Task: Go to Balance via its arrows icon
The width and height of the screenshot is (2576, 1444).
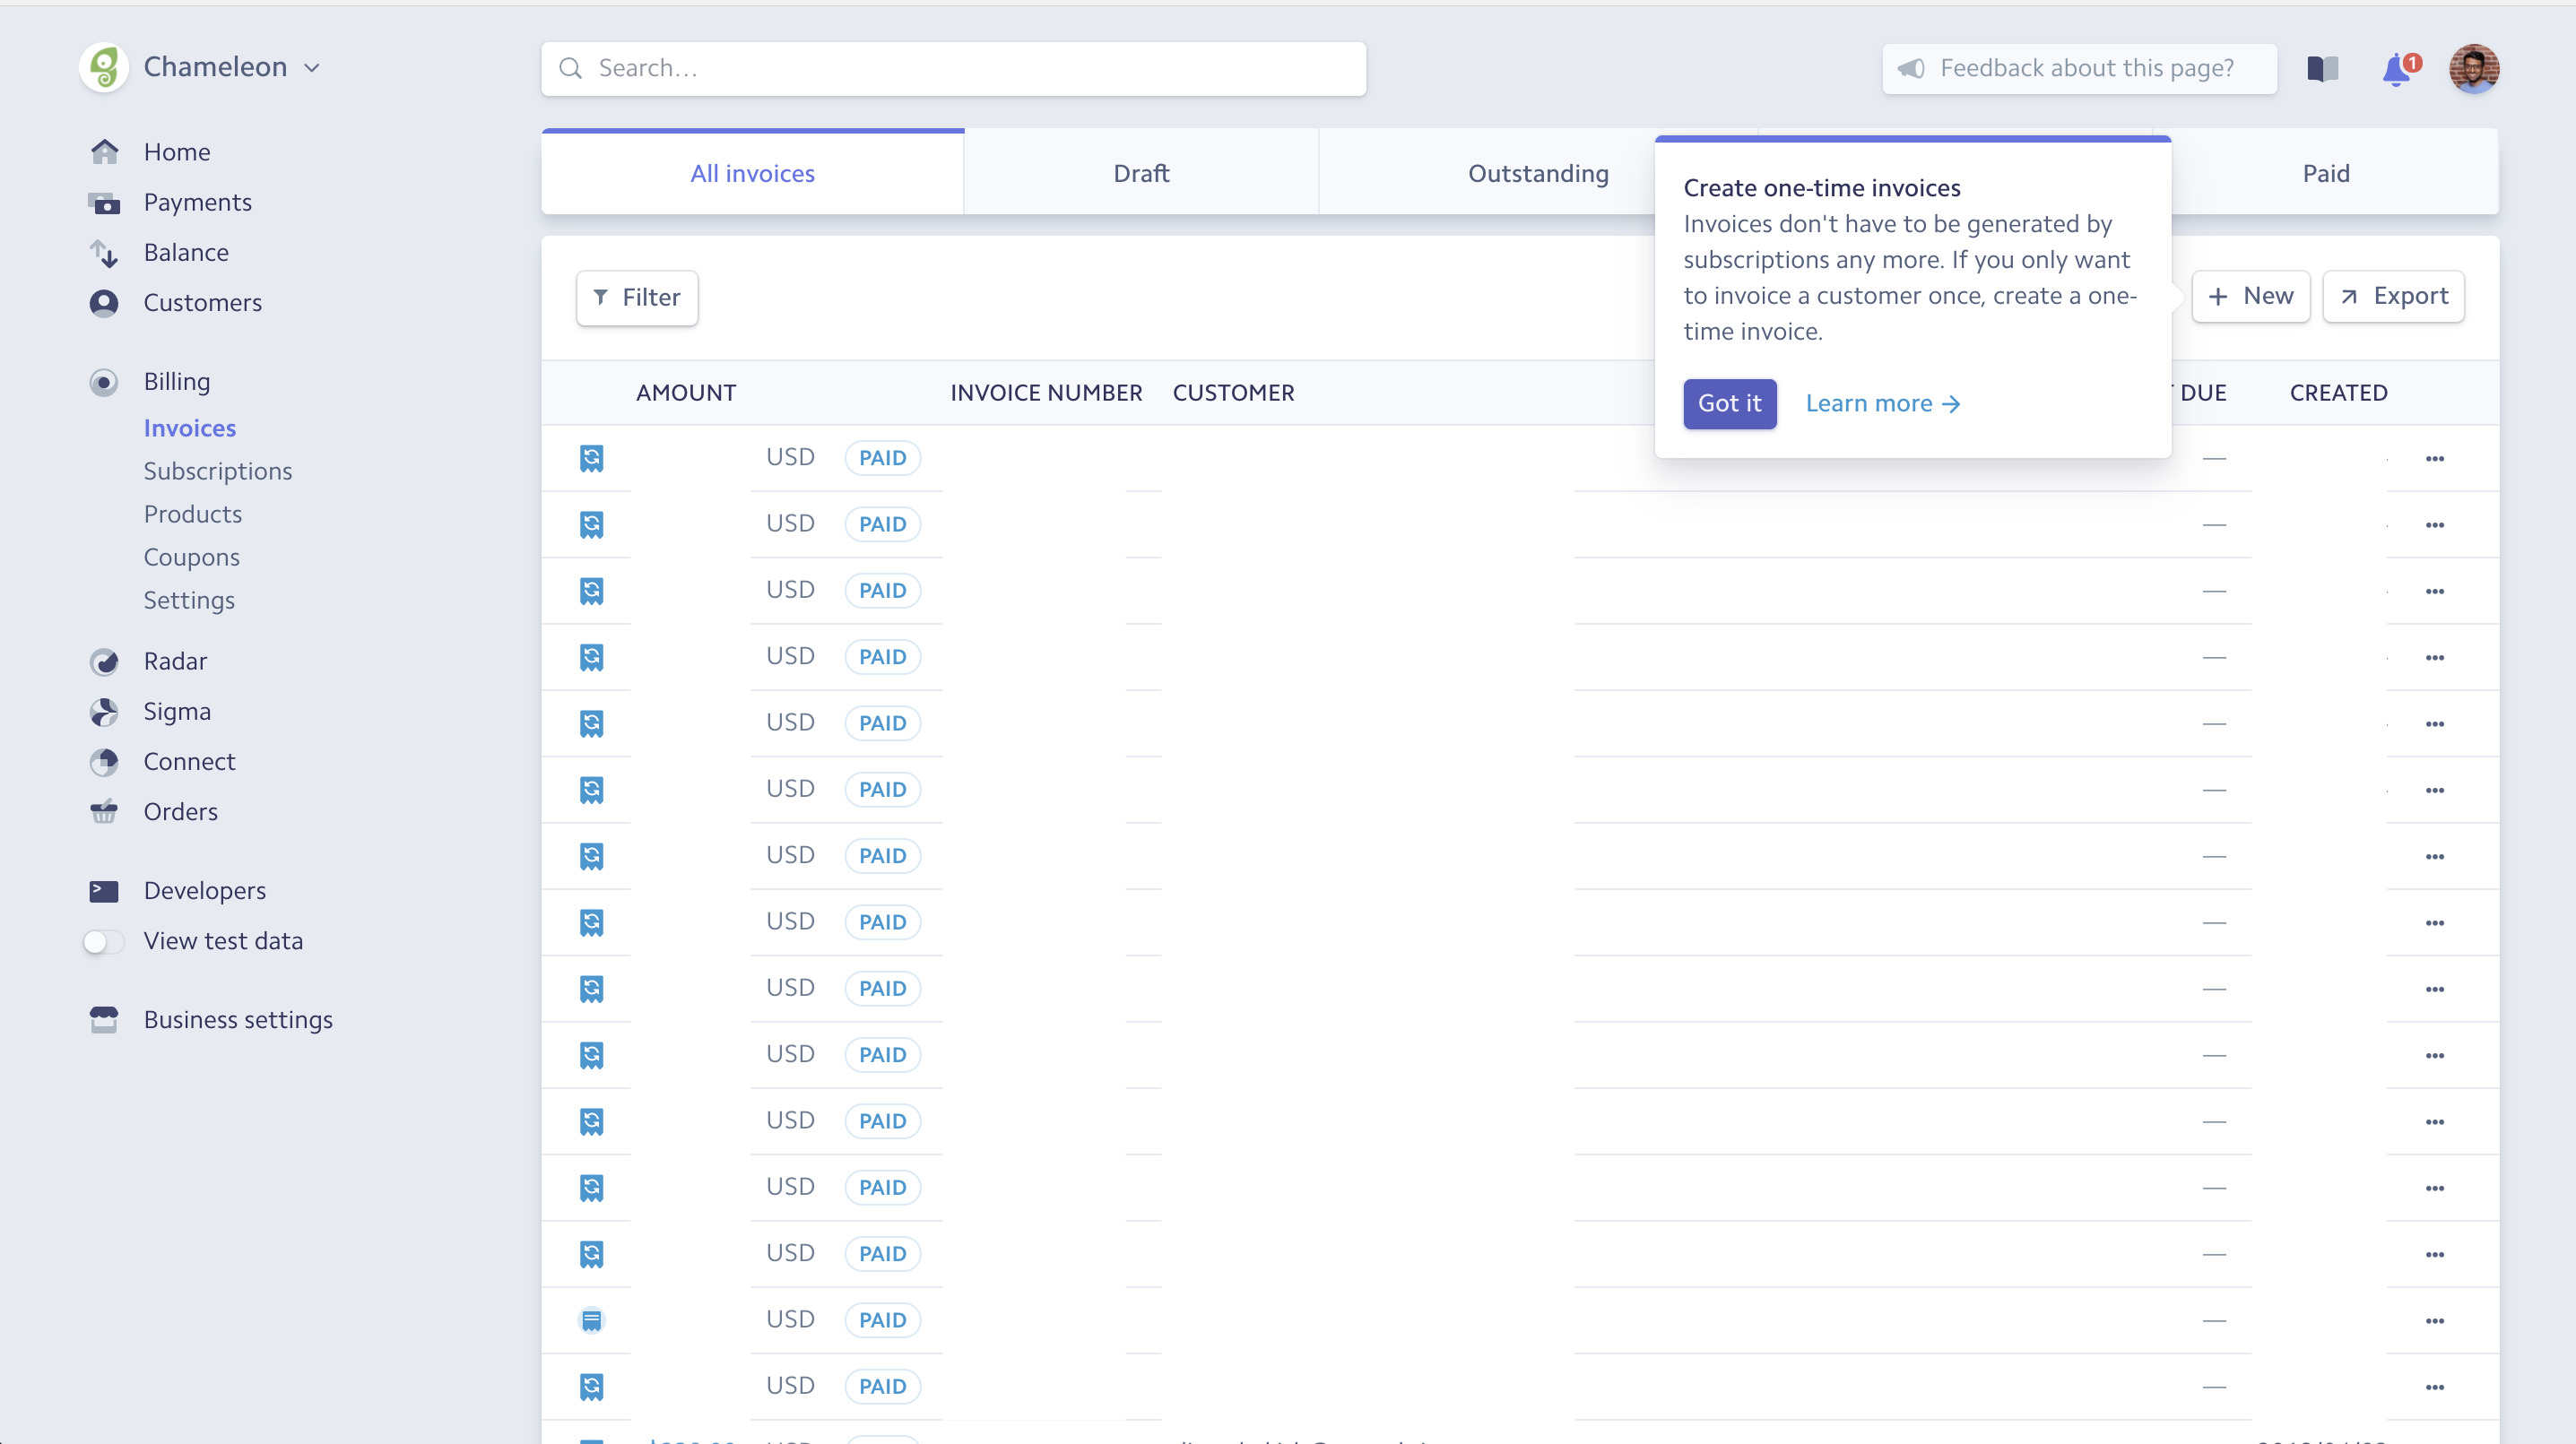Action: (104, 253)
